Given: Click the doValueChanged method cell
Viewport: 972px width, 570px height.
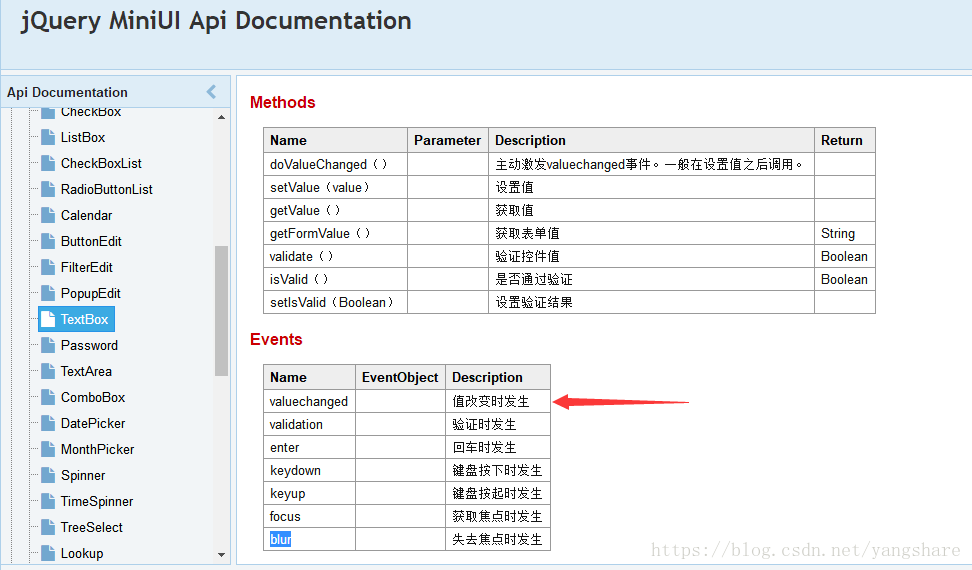Looking at the screenshot, I should tap(335, 164).
